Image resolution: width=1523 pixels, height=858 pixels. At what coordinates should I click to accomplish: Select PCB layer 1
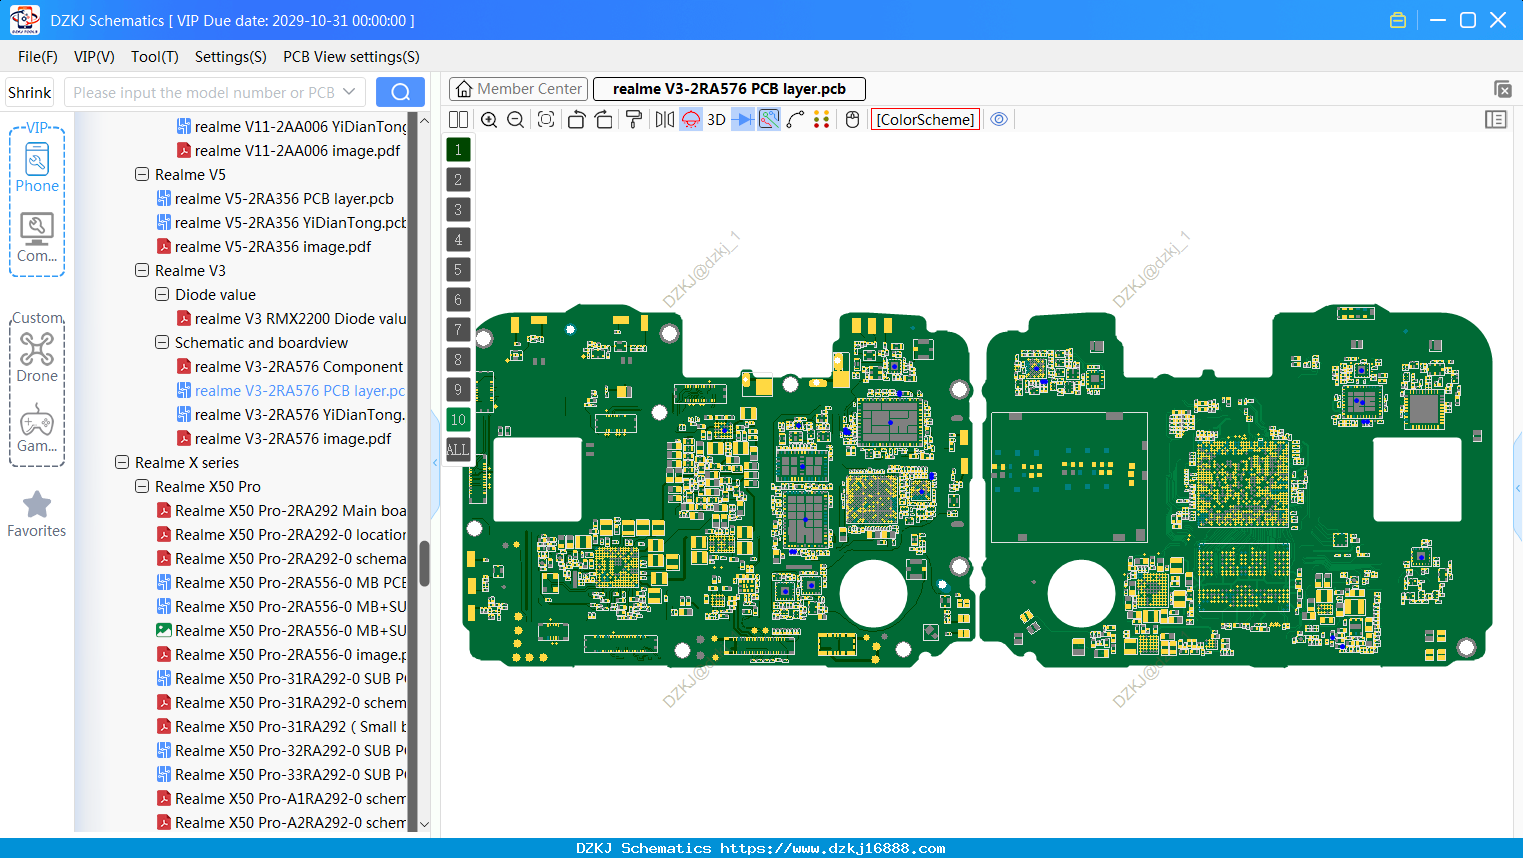coord(458,149)
